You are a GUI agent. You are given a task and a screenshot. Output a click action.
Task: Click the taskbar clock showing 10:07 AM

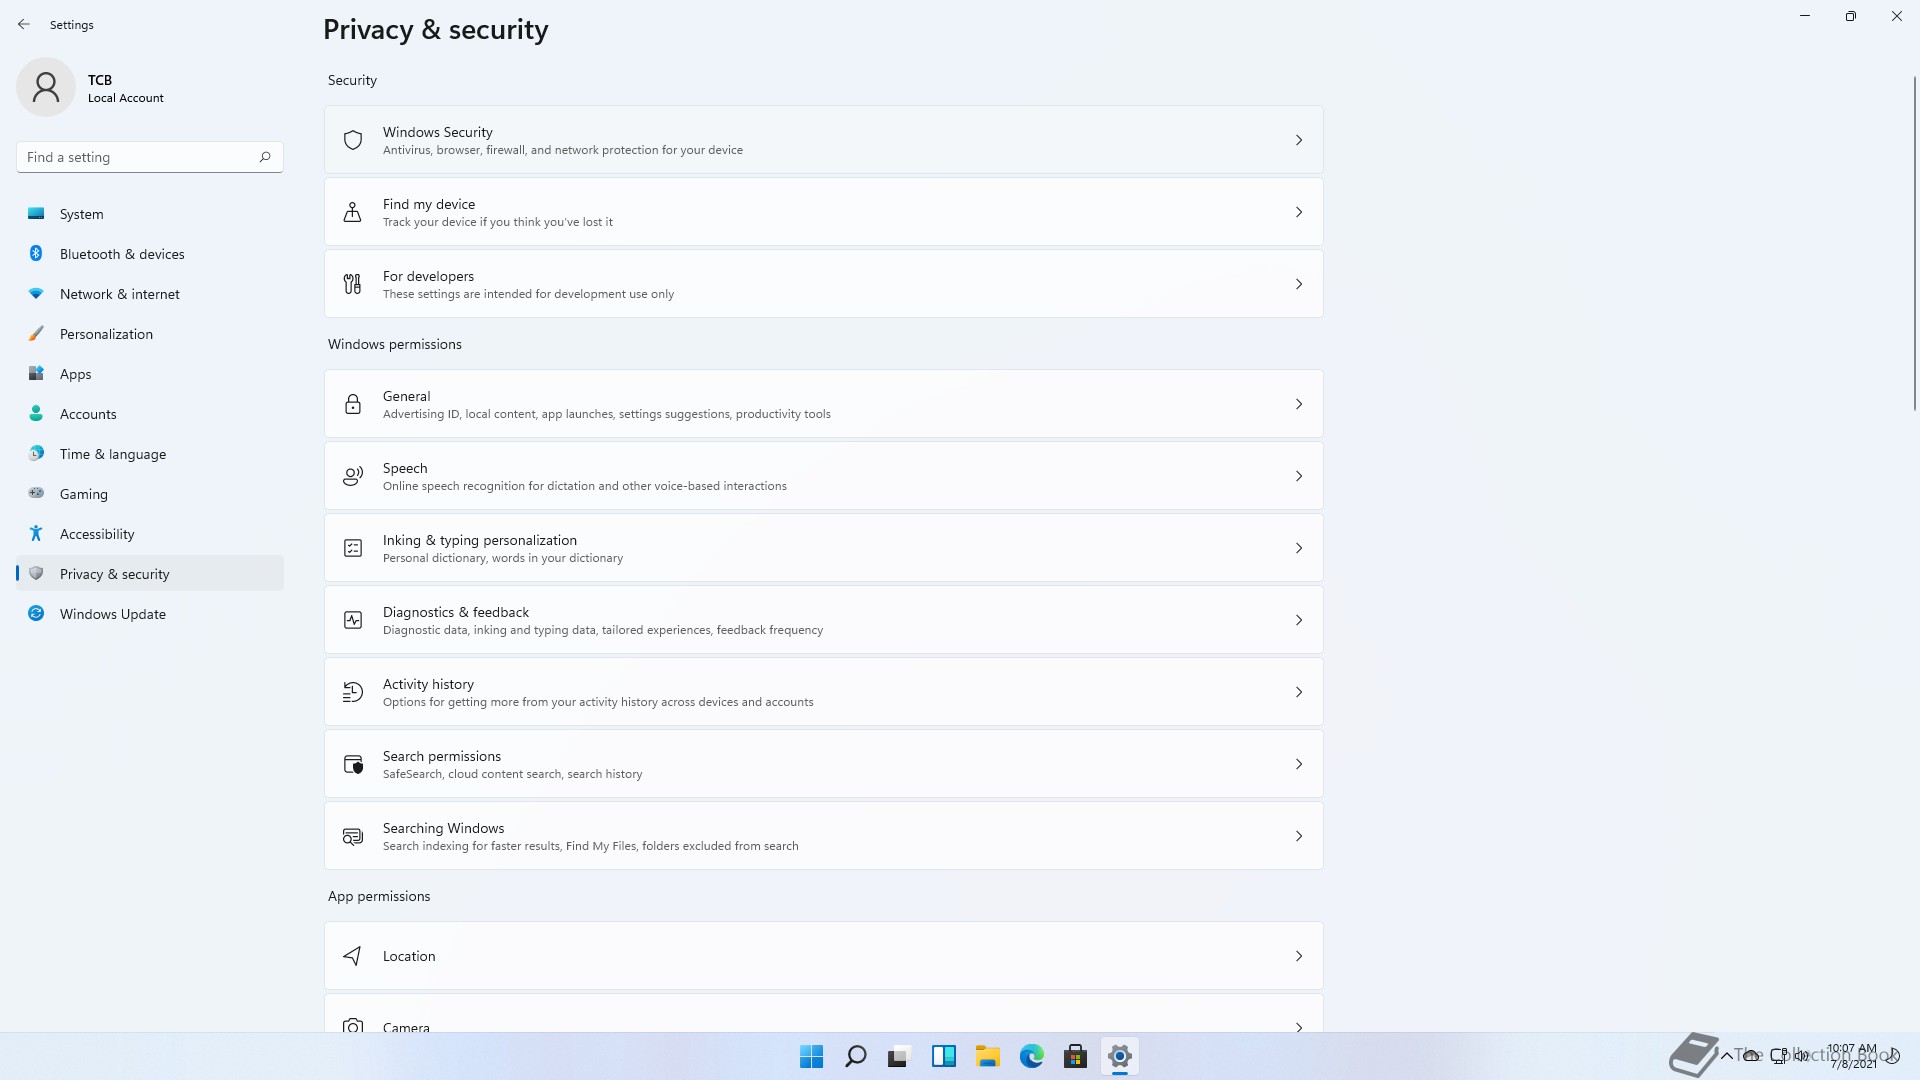point(1852,1056)
